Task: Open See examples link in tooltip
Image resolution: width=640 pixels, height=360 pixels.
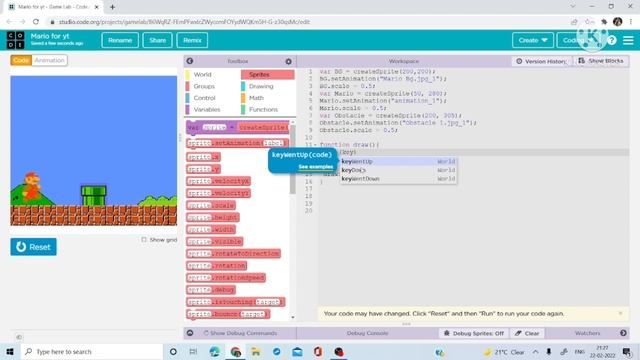Action: tap(316, 167)
